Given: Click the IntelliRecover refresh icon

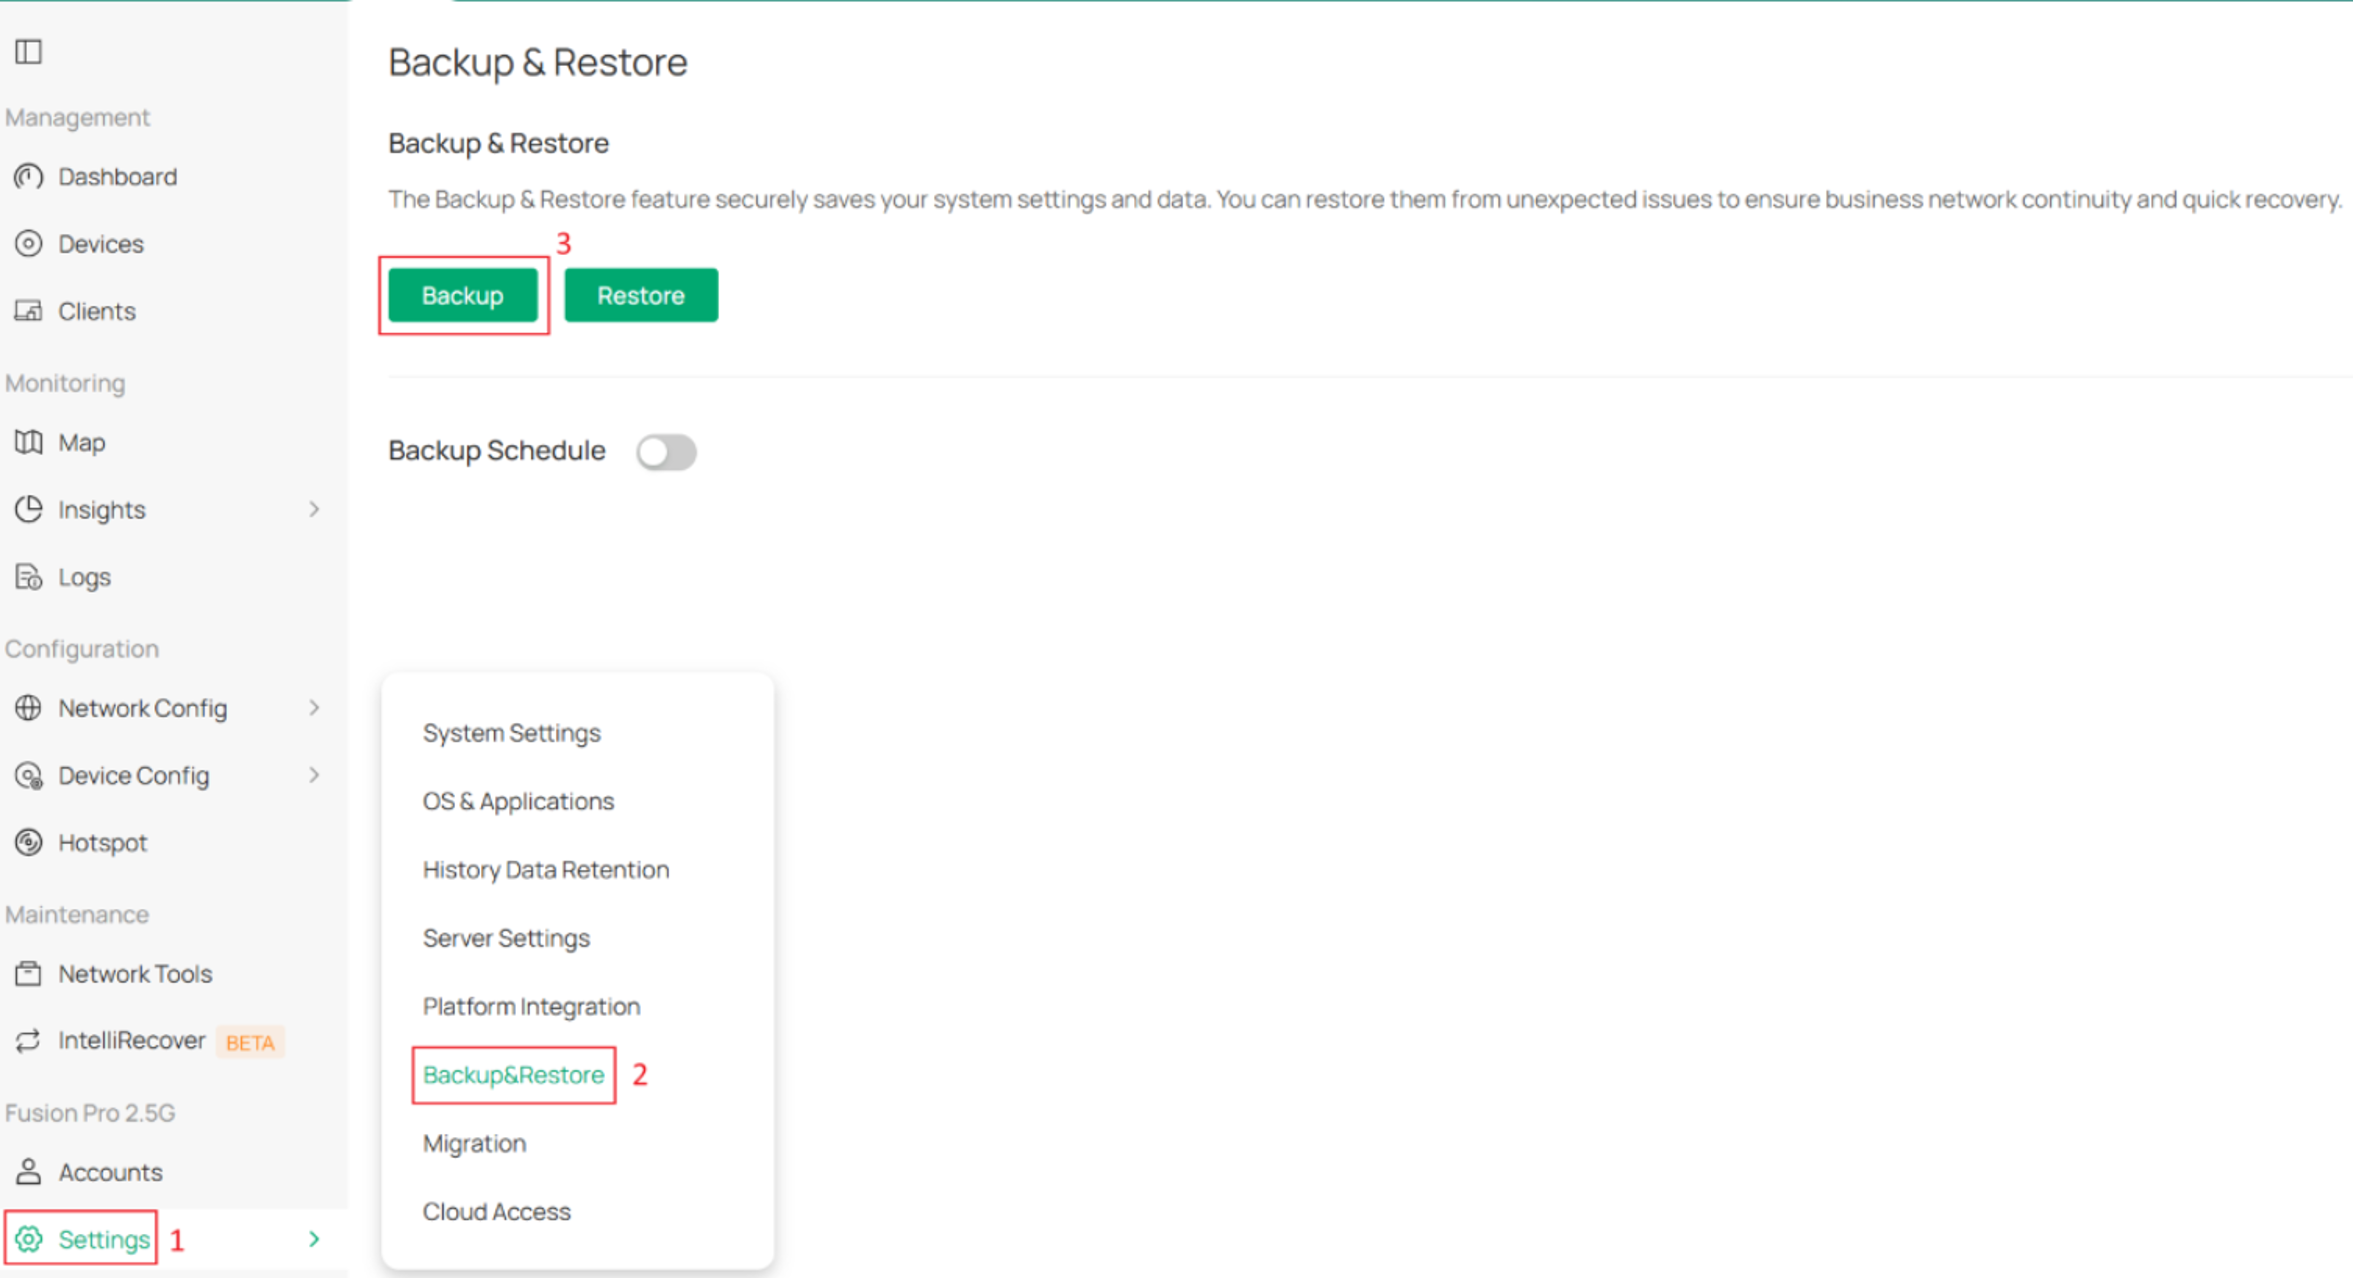Looking at the screenshot, I should 29,1041.
